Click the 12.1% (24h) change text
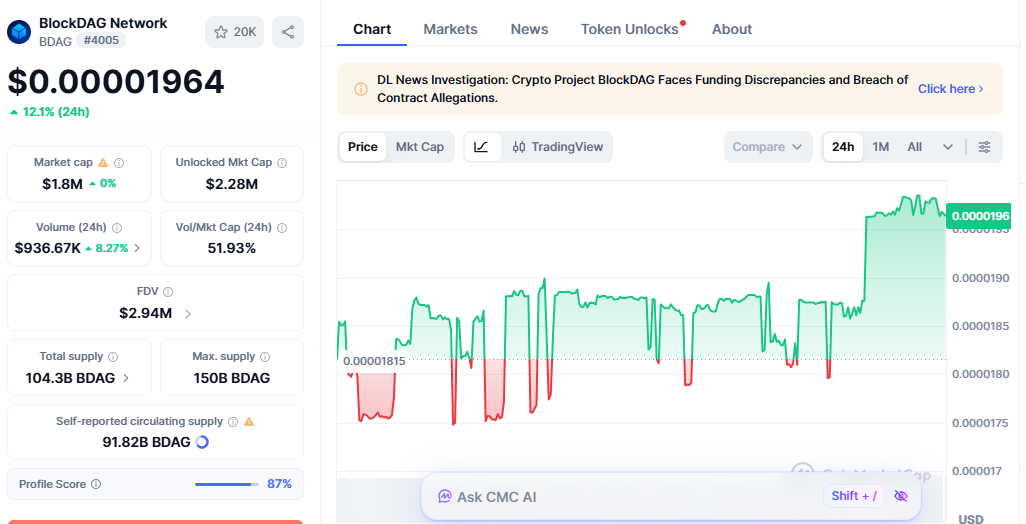This screenshot has height=524, width=1026. pyautogui.click(x=50, y=112)
